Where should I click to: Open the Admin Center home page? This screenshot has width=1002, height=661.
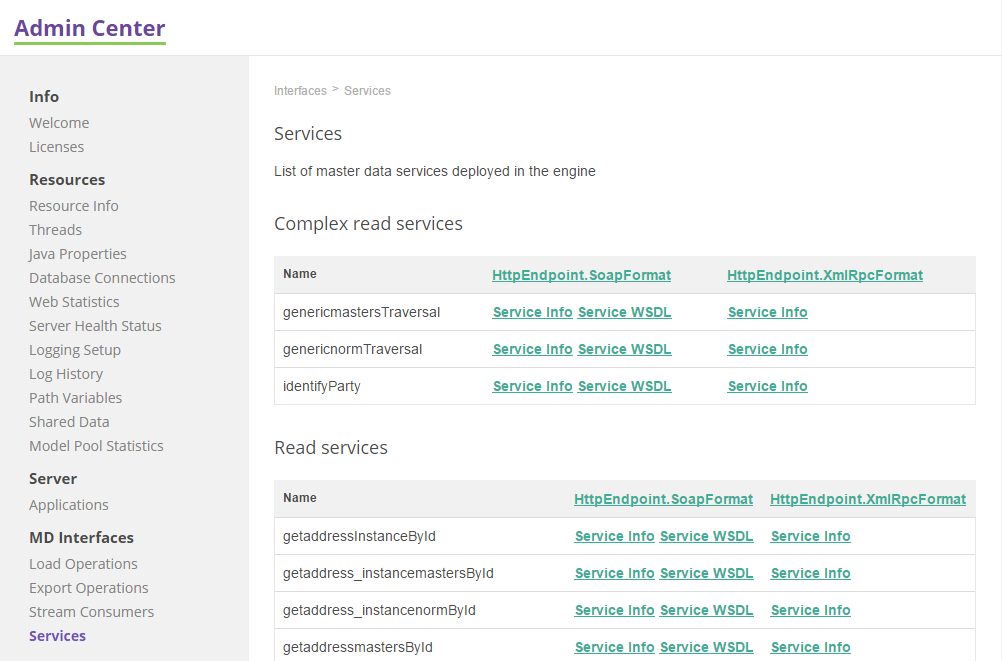point(89,27)
